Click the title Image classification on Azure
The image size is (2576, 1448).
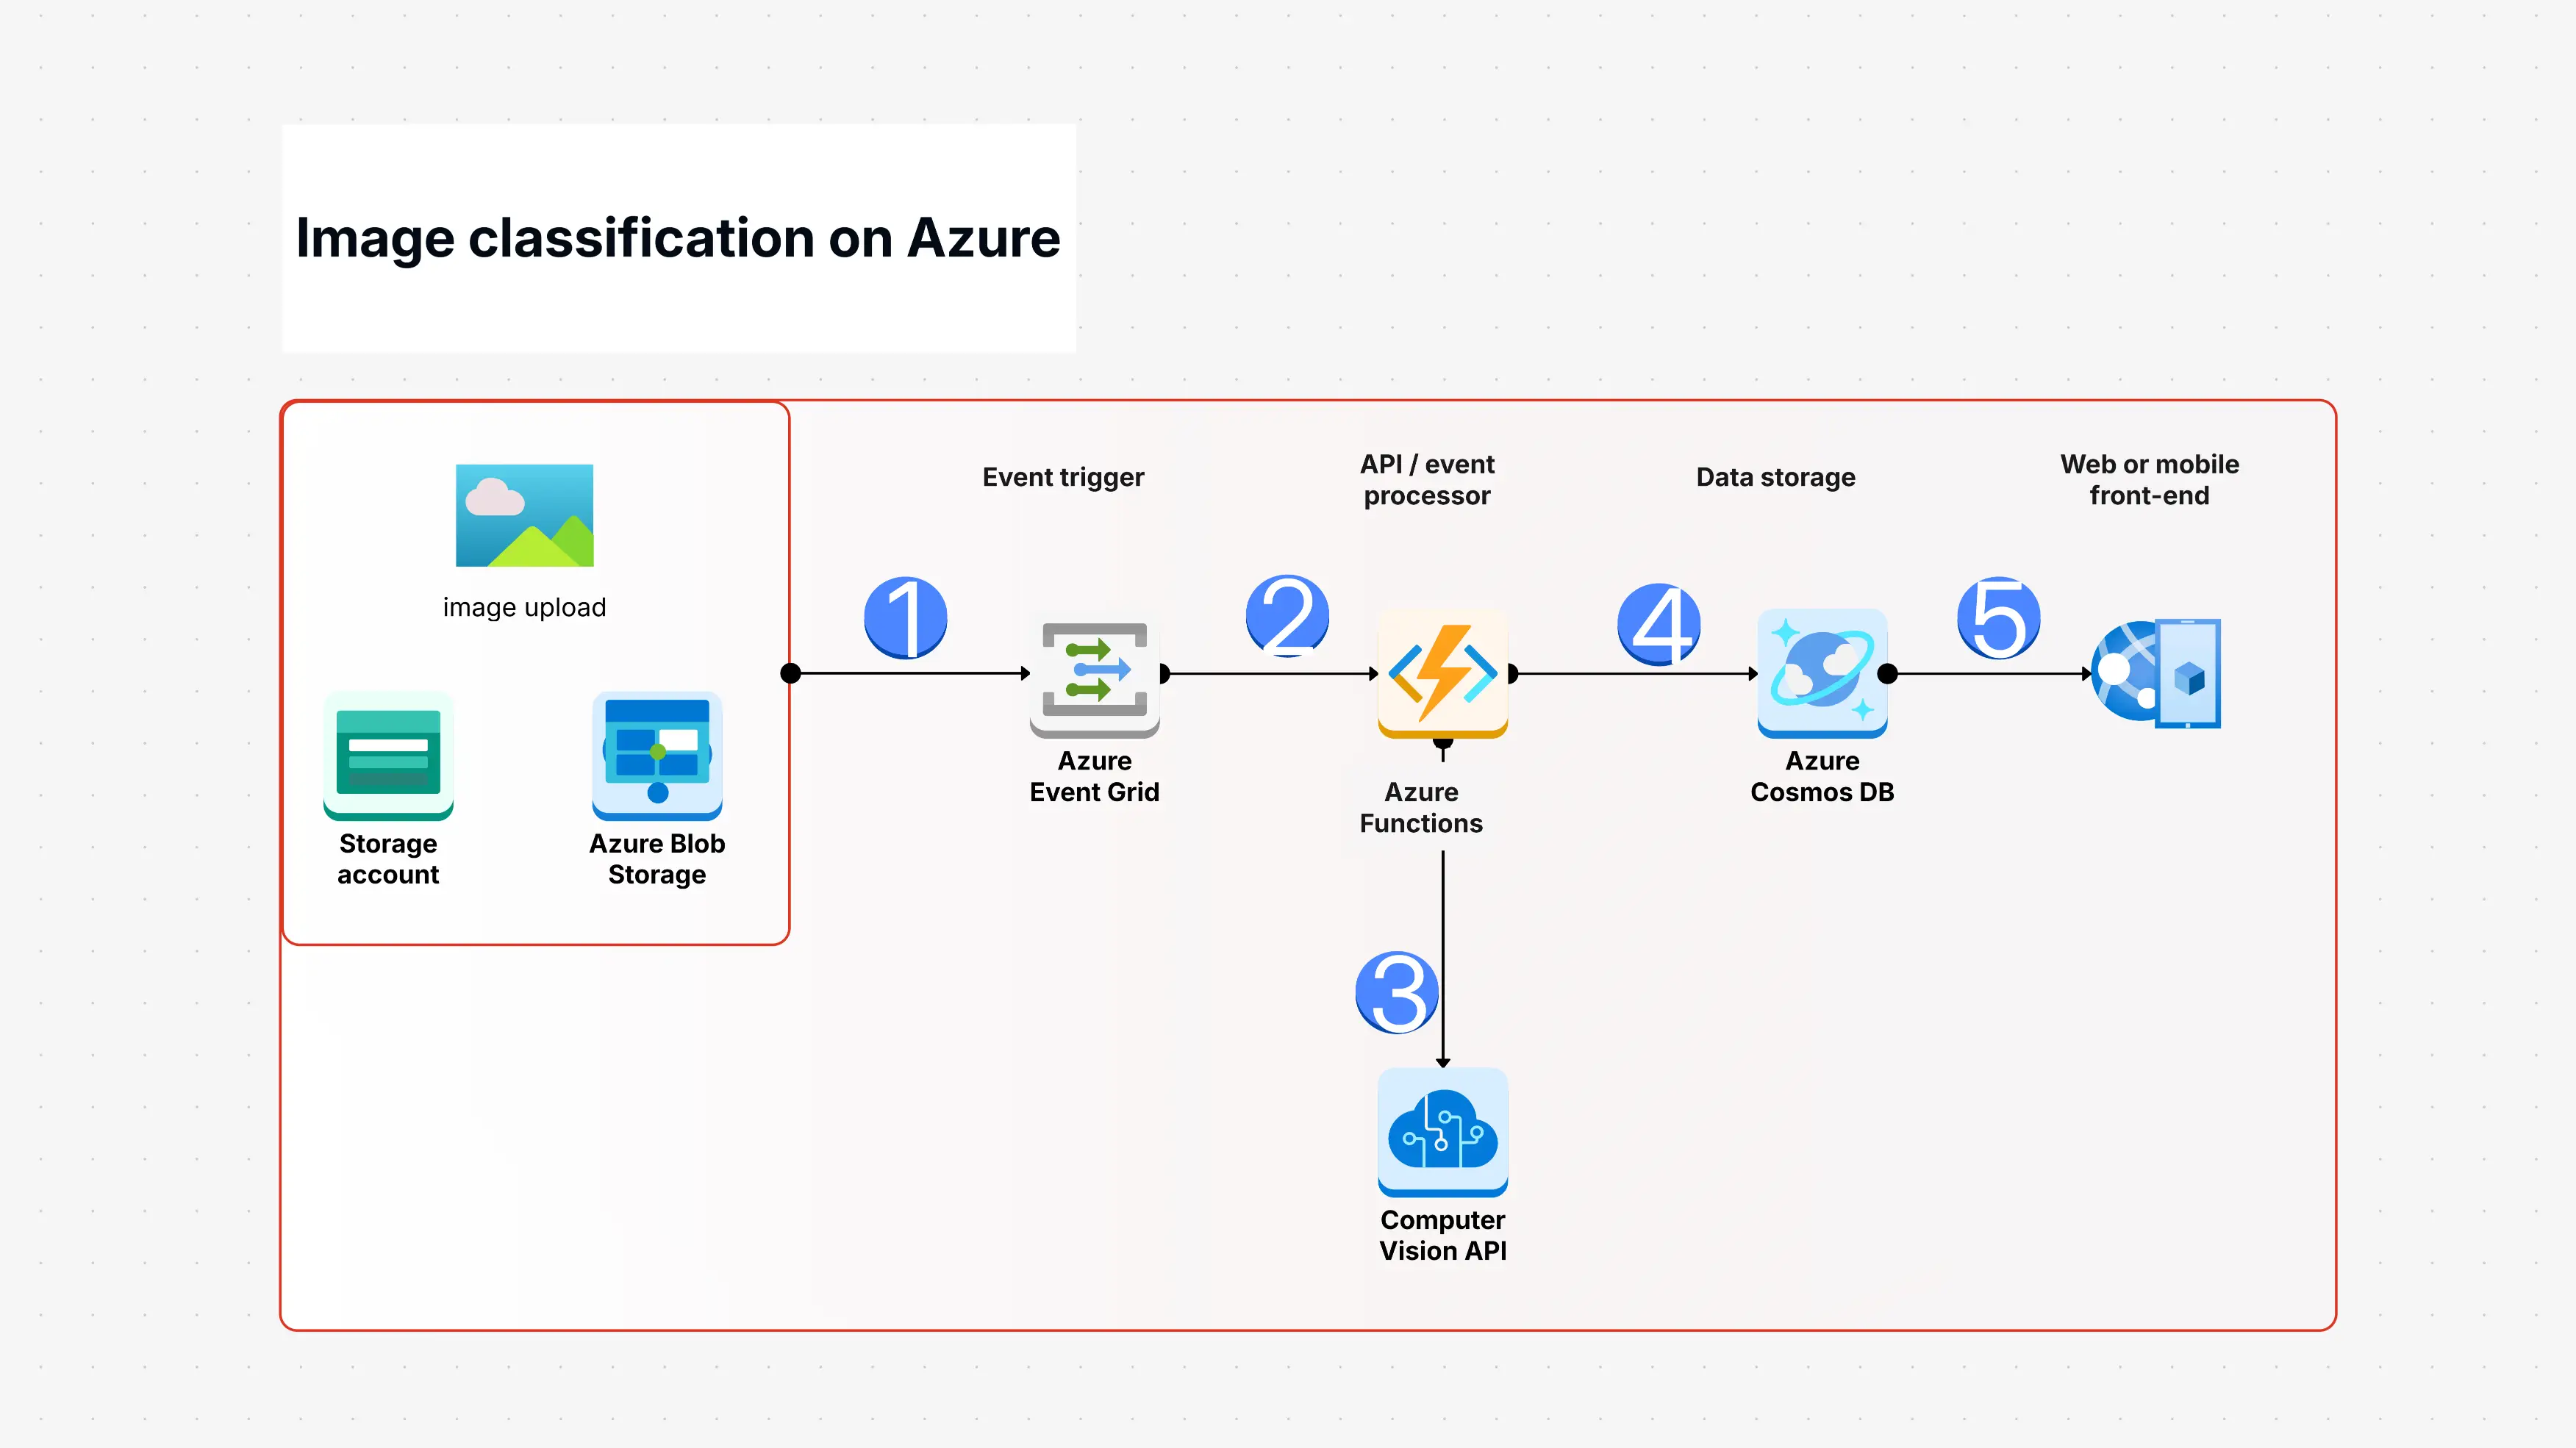678,238
